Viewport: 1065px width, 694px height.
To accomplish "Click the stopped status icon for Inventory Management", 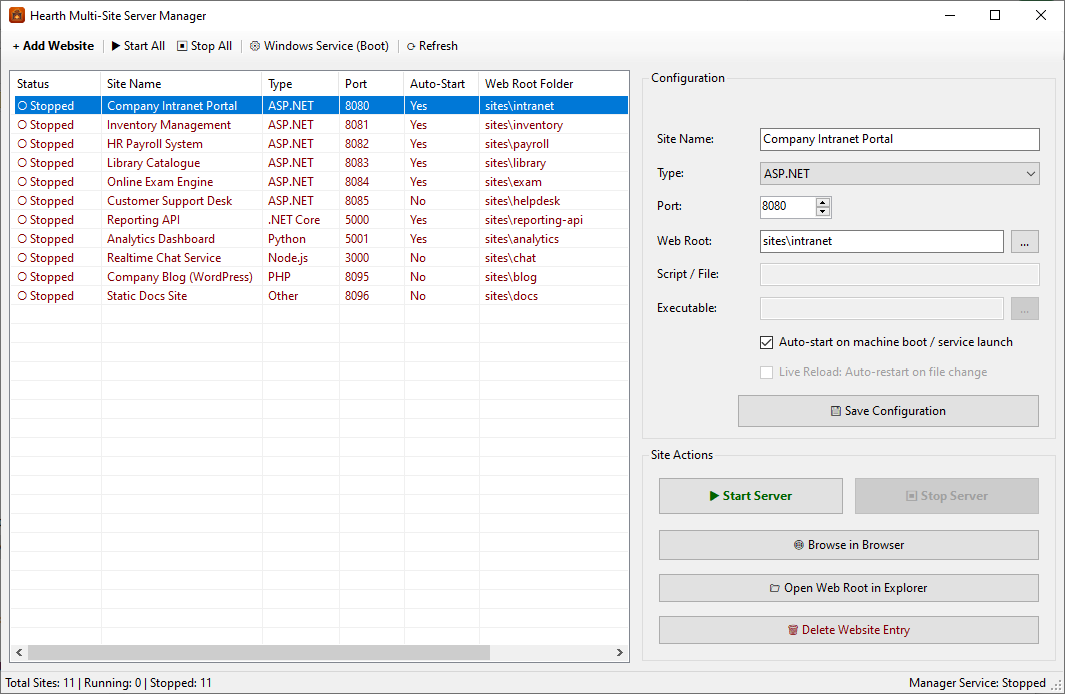I will [22, 125].
